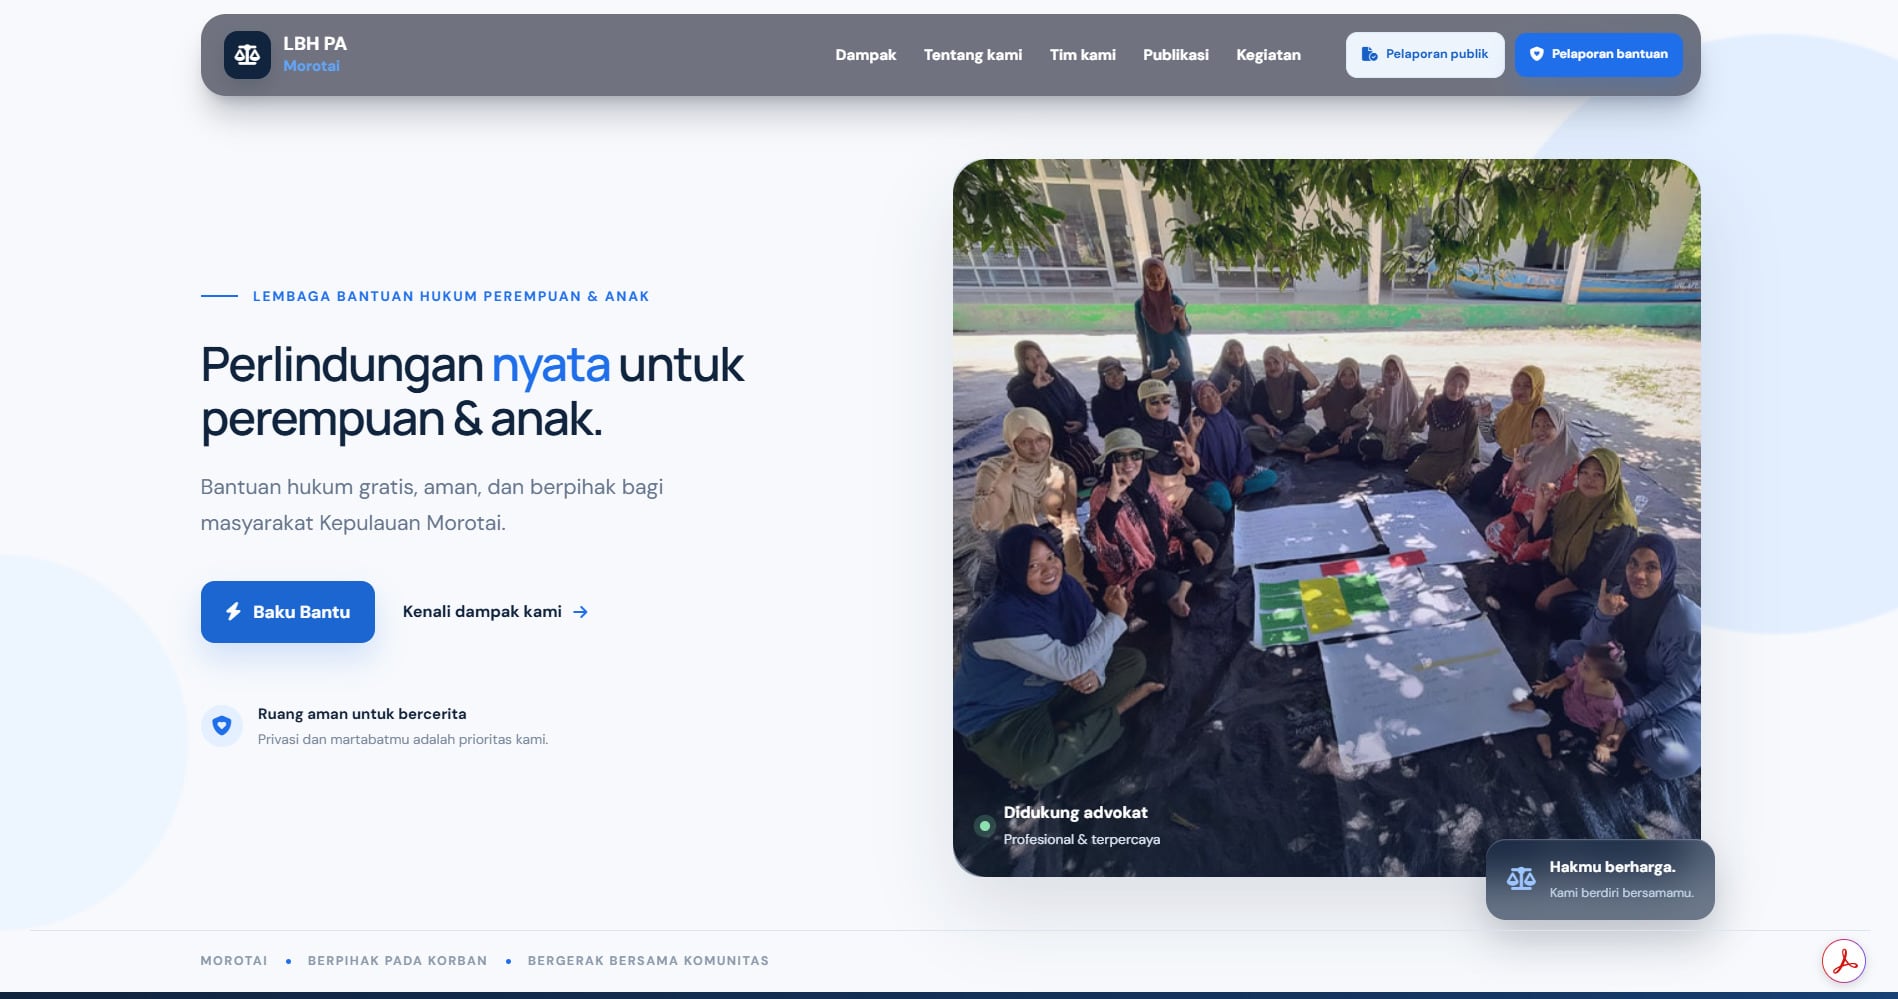Click the Pelaporan publik button

click(1425, 55)
